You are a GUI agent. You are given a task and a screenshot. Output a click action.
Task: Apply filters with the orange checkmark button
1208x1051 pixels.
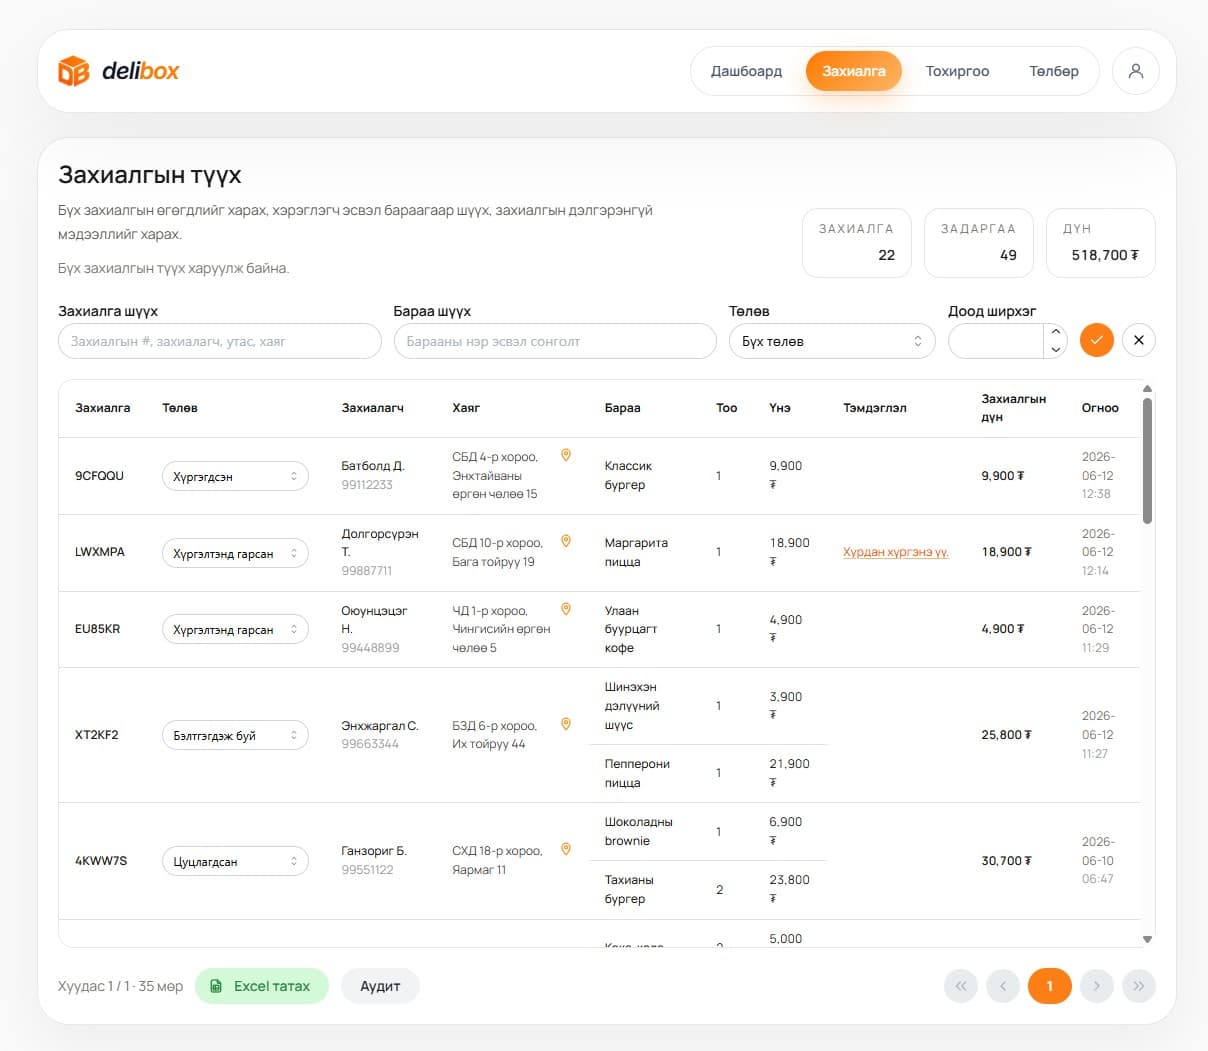pos(1096,341)
